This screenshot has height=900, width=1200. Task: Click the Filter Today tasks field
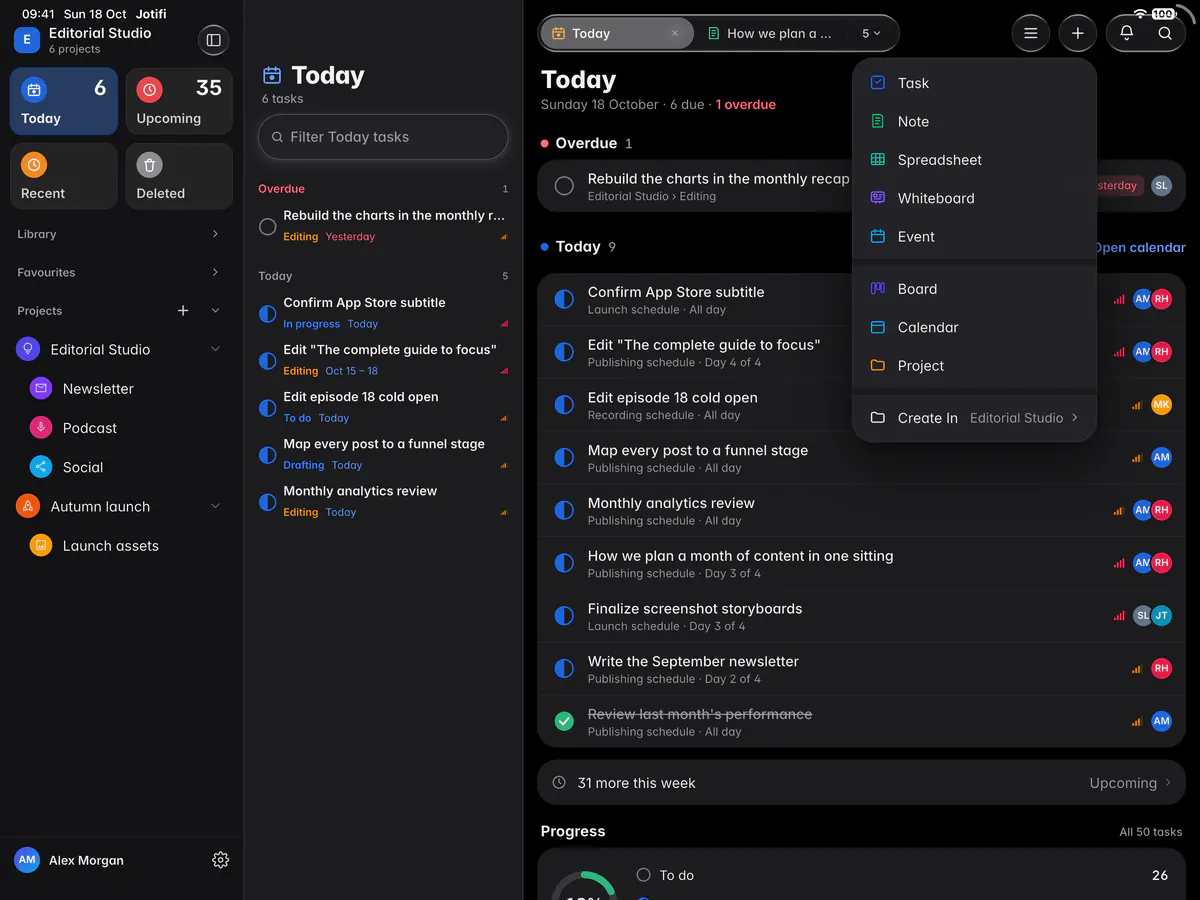383,137
